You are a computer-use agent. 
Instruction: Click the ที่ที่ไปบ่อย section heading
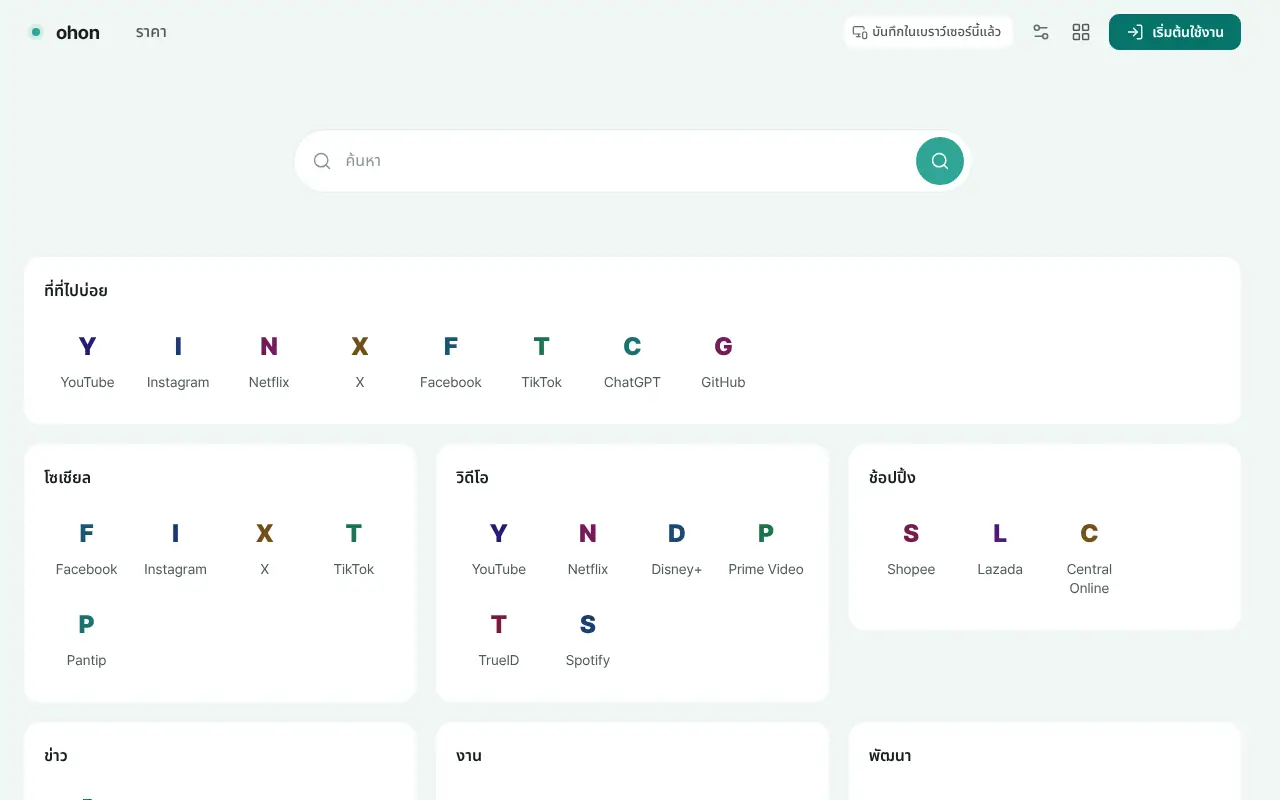pyautogui.click(x=76, y=291)
